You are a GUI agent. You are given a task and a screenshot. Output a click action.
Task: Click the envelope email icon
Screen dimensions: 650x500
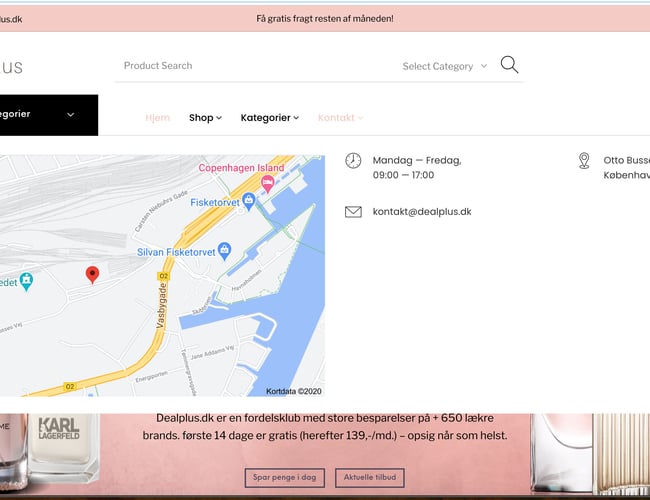point(353,212)
